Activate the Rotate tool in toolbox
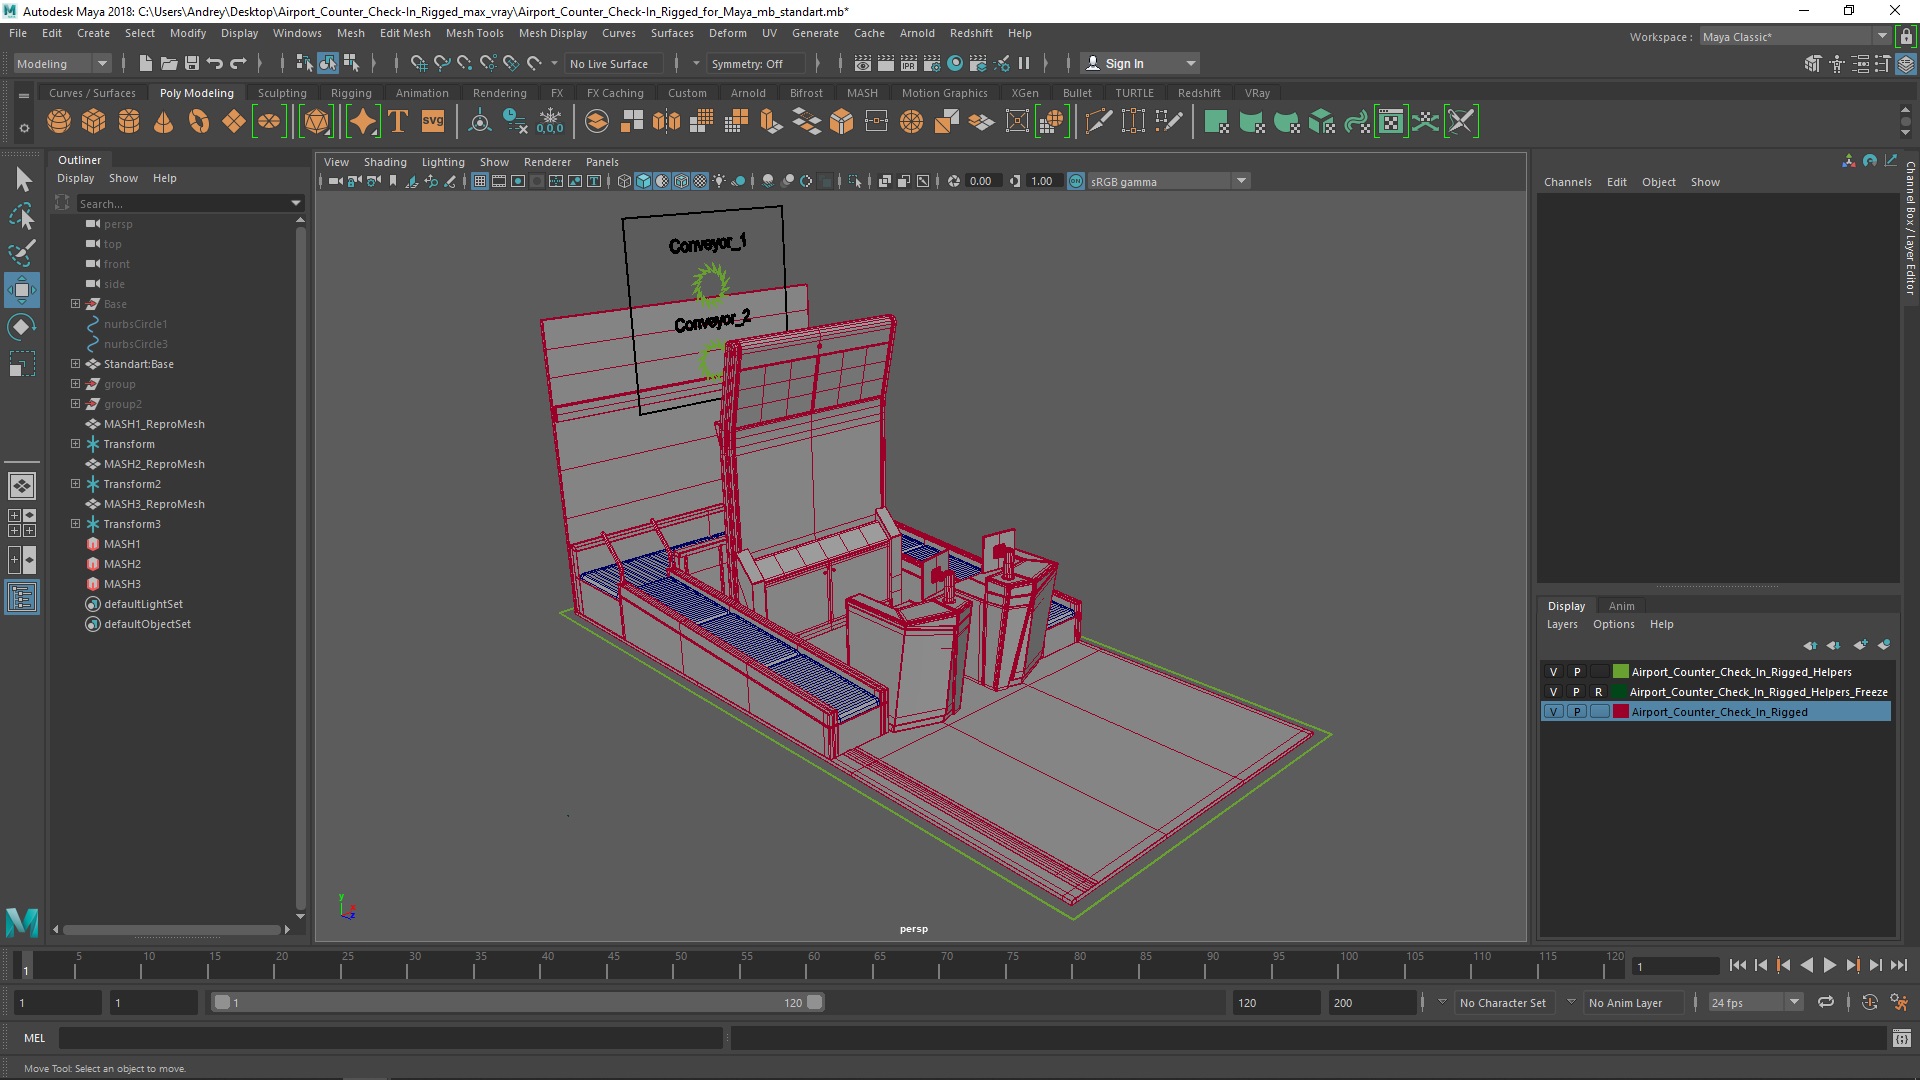The height and width of the screenshot is (1080, 1920). [22, 327]
